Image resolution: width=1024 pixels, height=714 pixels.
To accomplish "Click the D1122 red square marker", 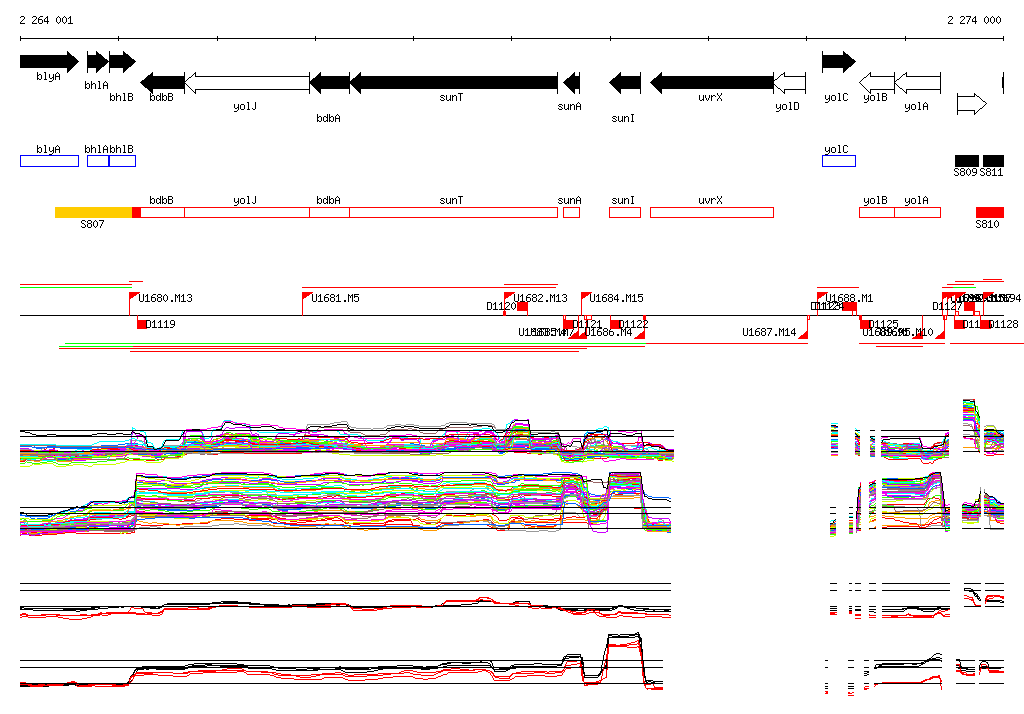I will point(615,324).
